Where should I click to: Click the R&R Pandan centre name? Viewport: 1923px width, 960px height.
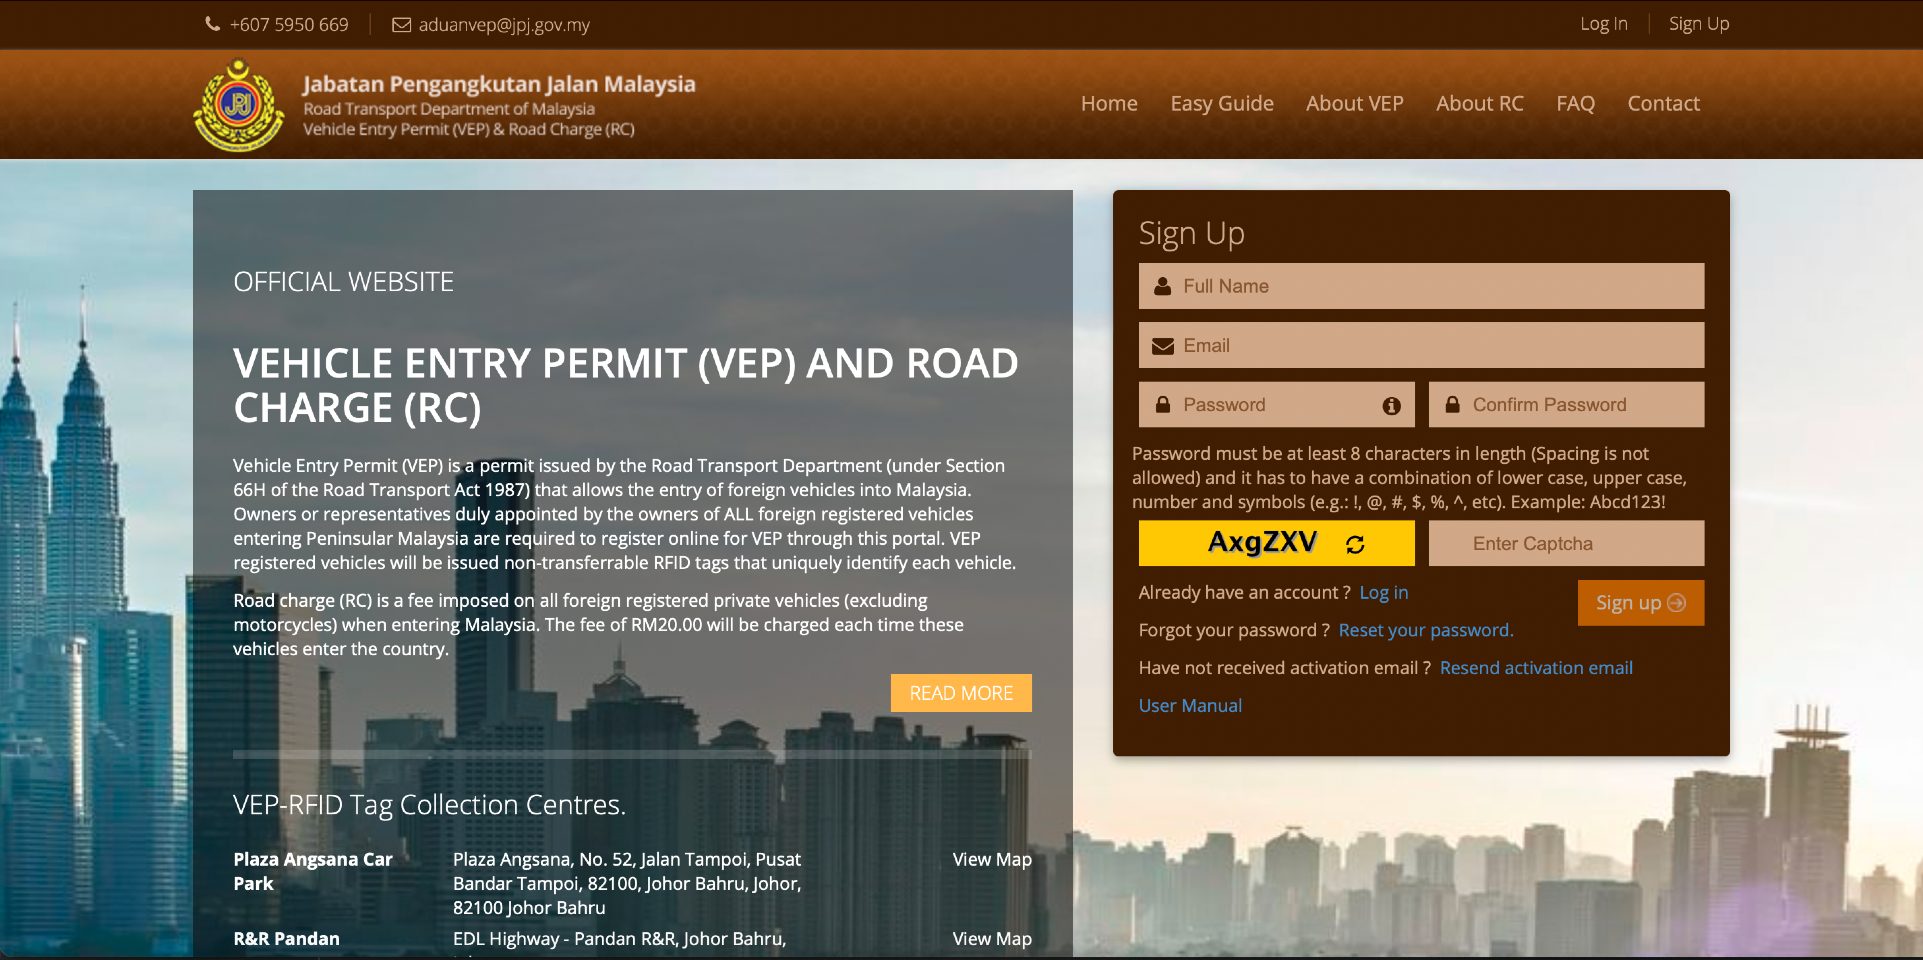tap(286, 939)
